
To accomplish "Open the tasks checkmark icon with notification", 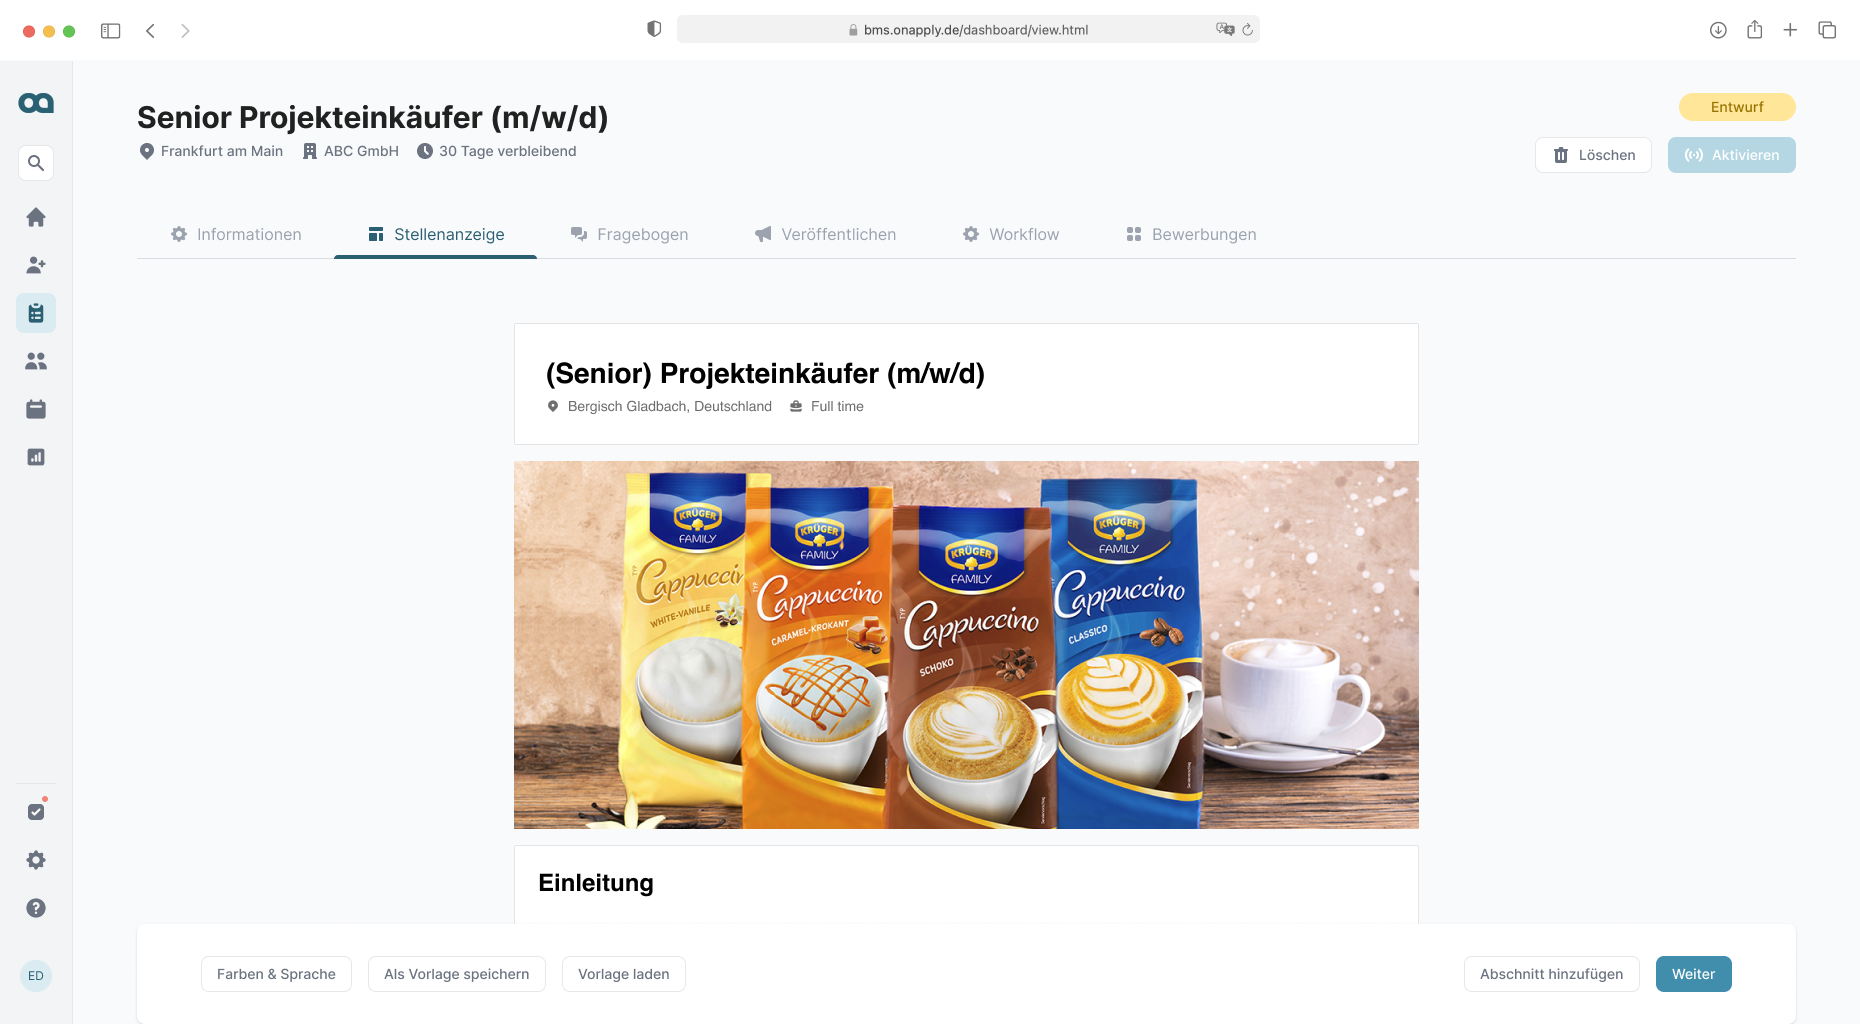I will pos(36,811).
